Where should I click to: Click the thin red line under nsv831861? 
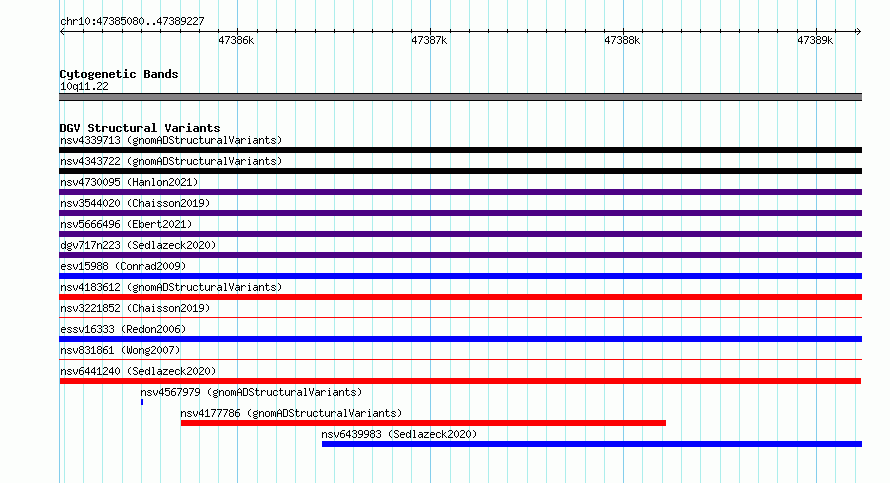(460, 359)
